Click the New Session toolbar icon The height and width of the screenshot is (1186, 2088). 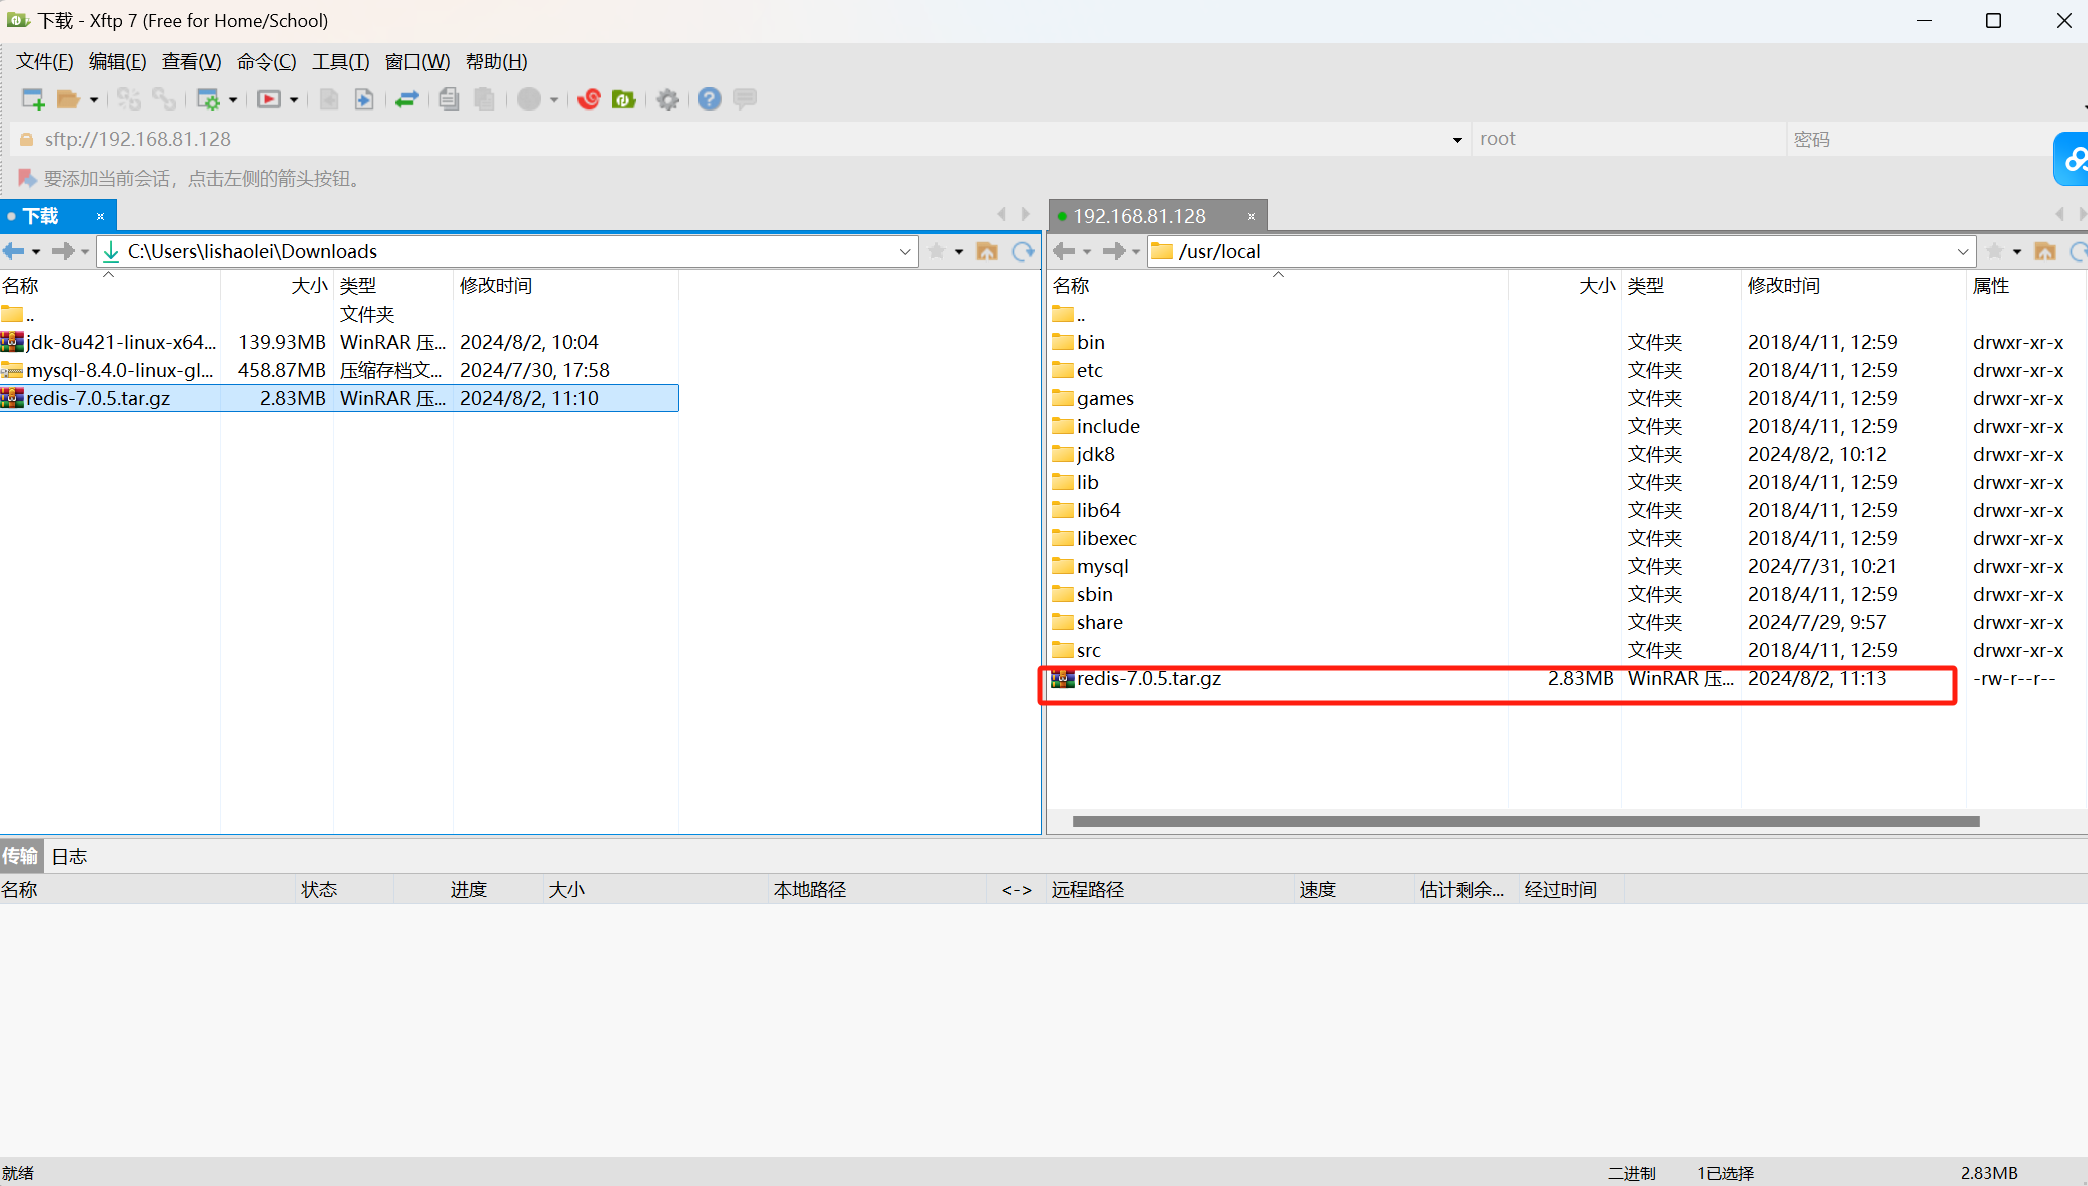[32, 99]
